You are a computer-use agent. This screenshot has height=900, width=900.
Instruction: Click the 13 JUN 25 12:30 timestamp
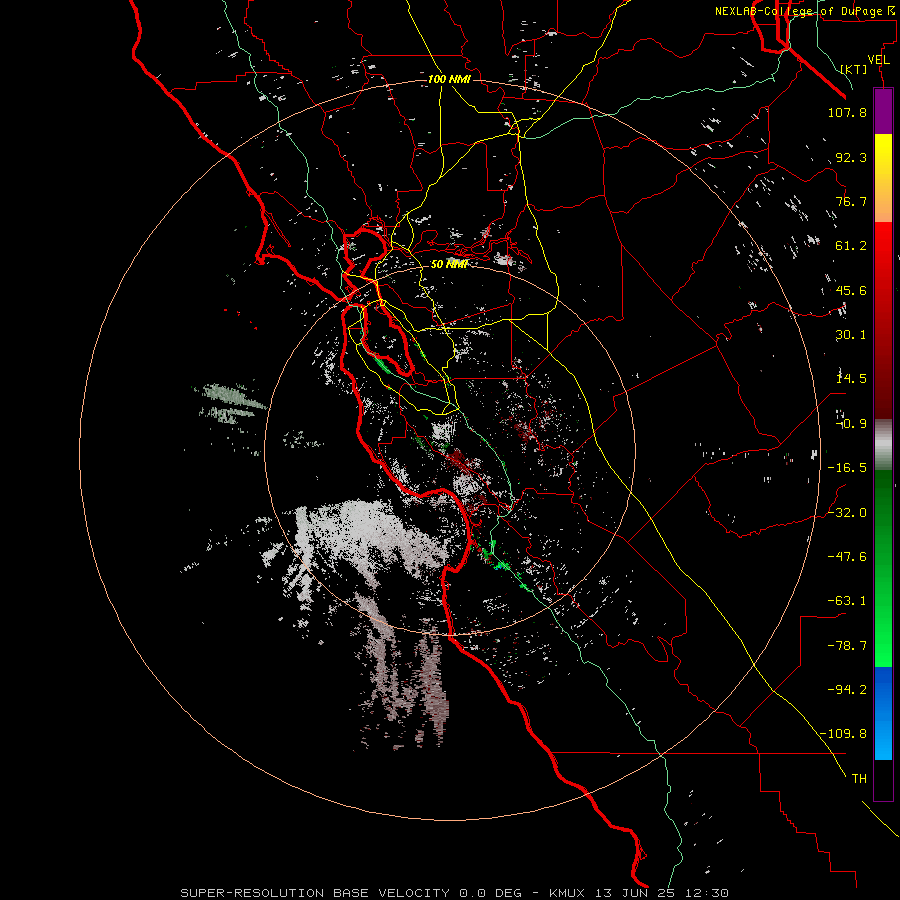tap(663, 893)
